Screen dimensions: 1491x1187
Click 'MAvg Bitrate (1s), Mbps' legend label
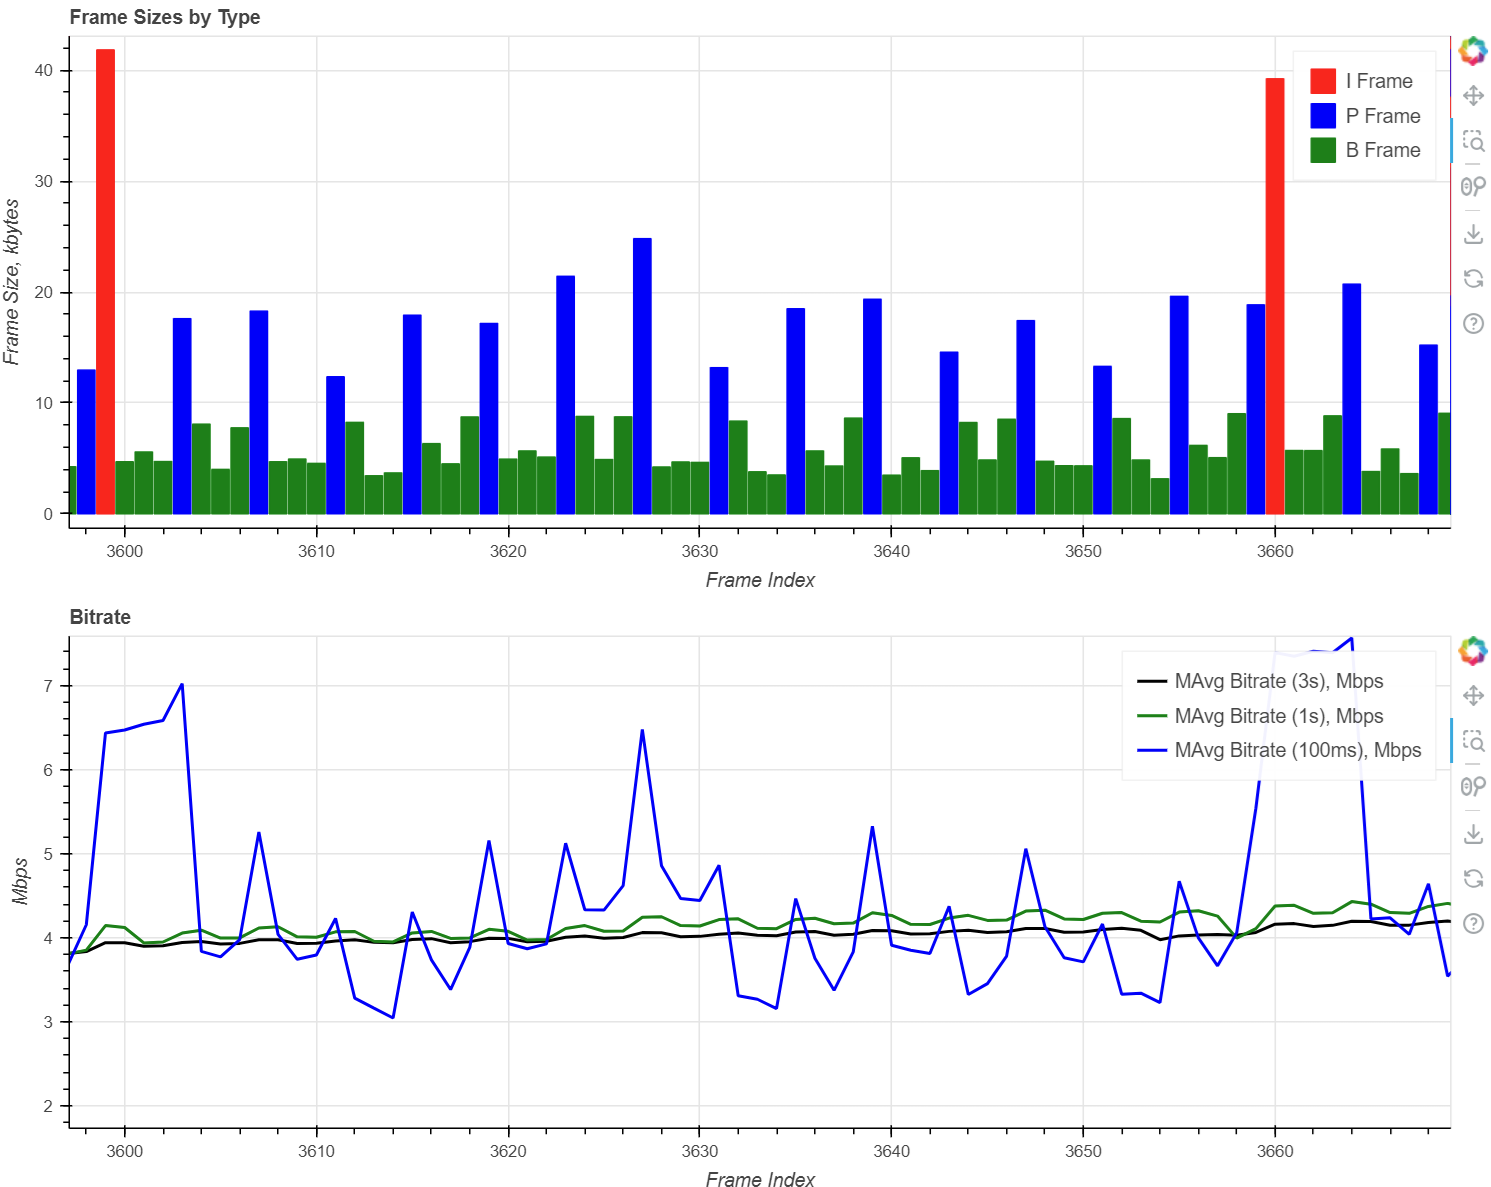[x=1279, y=716]
